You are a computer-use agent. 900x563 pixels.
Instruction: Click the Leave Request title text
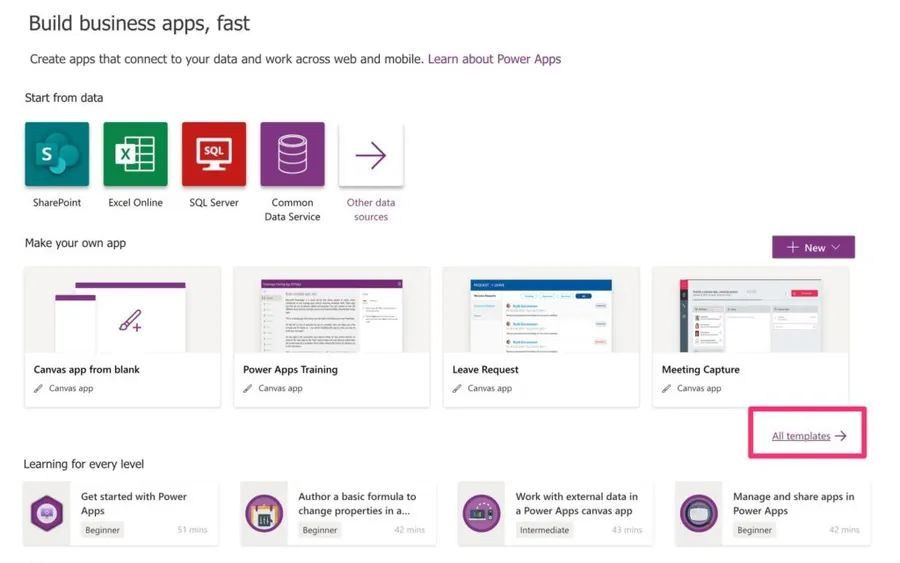[485, 369]
